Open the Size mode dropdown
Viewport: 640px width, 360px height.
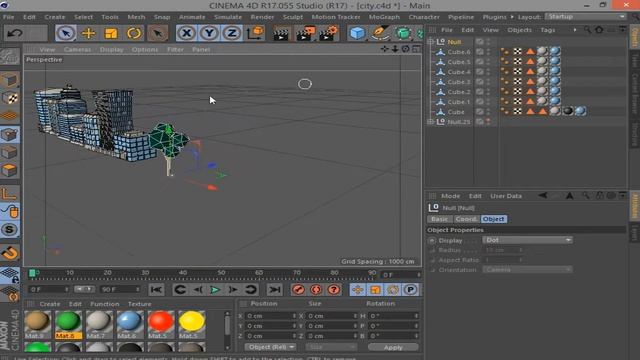331,347
